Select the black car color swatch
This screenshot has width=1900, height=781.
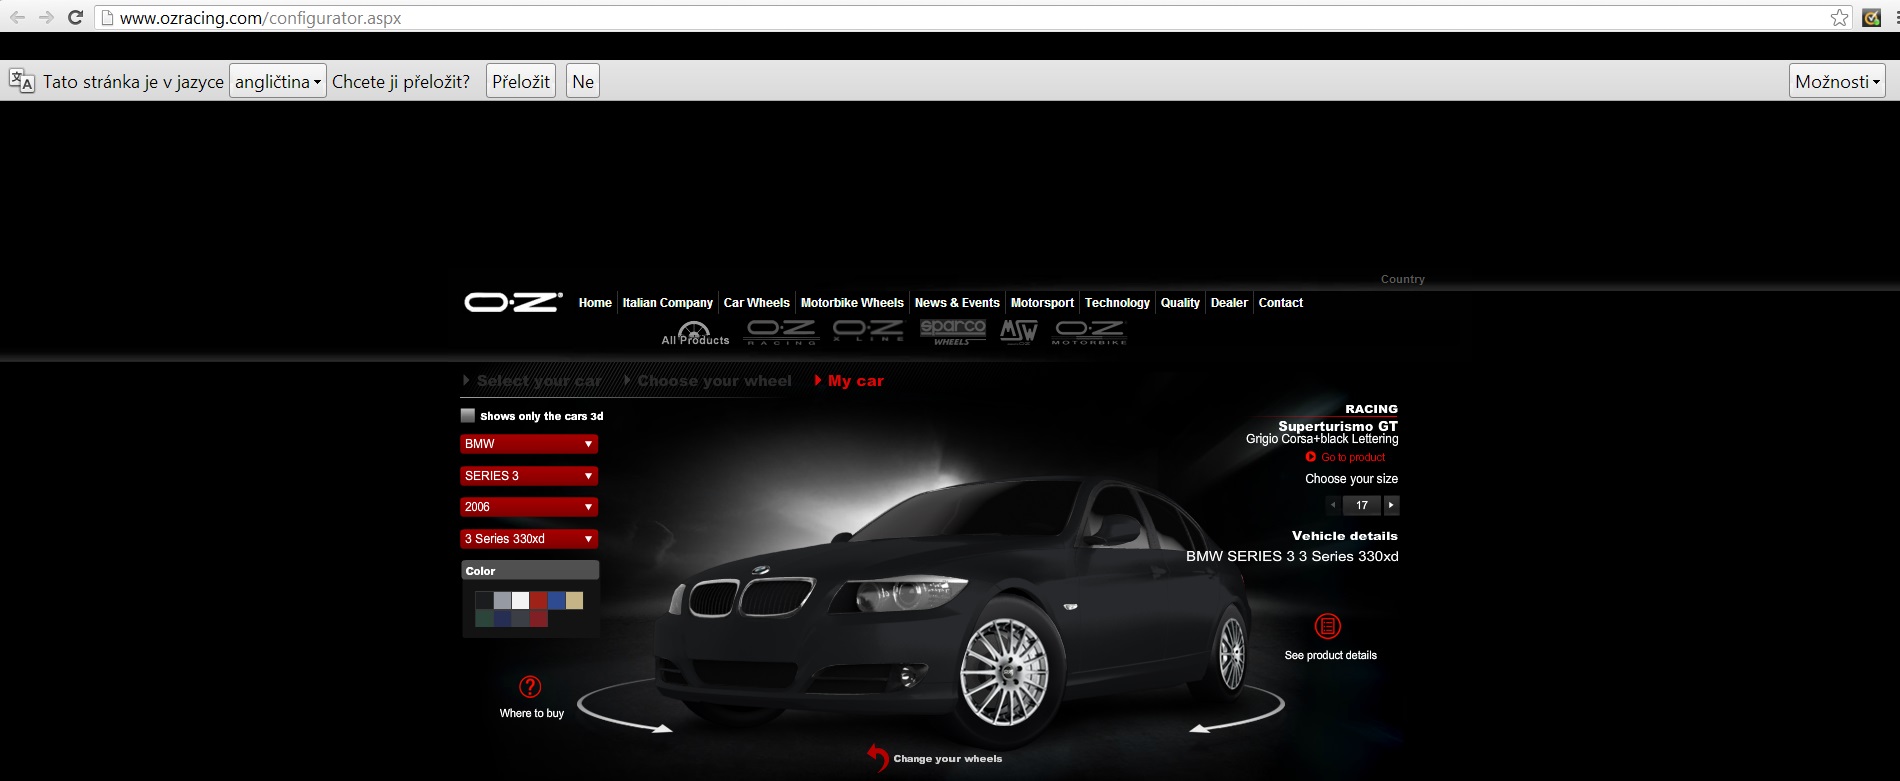484,600
